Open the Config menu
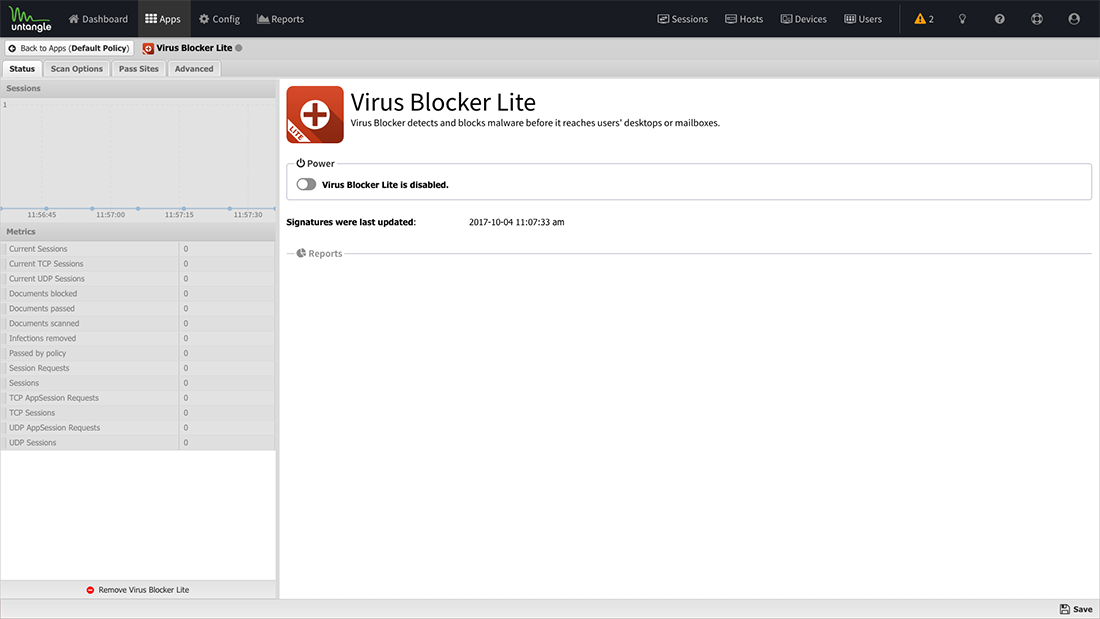The width and height of the screenshot is (1100, 619). (220, 19)
